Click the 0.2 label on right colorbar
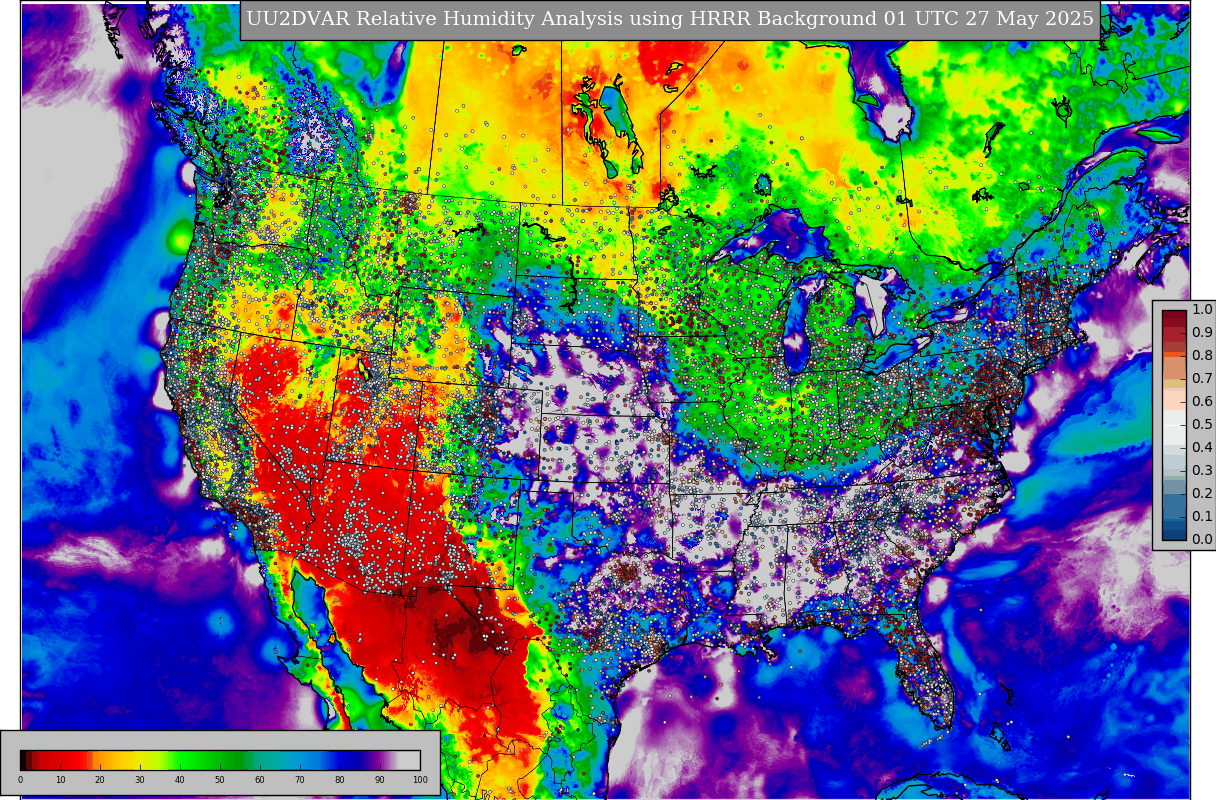This screenshot has width=1216, height=800. (1202, 494)
